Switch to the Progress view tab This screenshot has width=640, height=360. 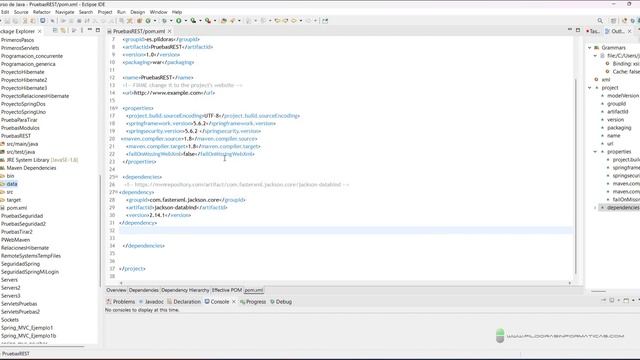point(253,302)
